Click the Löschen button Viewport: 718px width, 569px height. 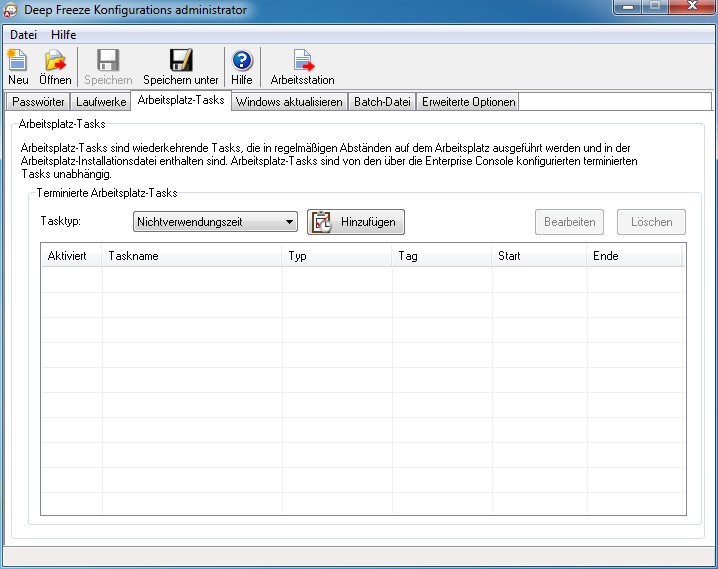point(651,222)
